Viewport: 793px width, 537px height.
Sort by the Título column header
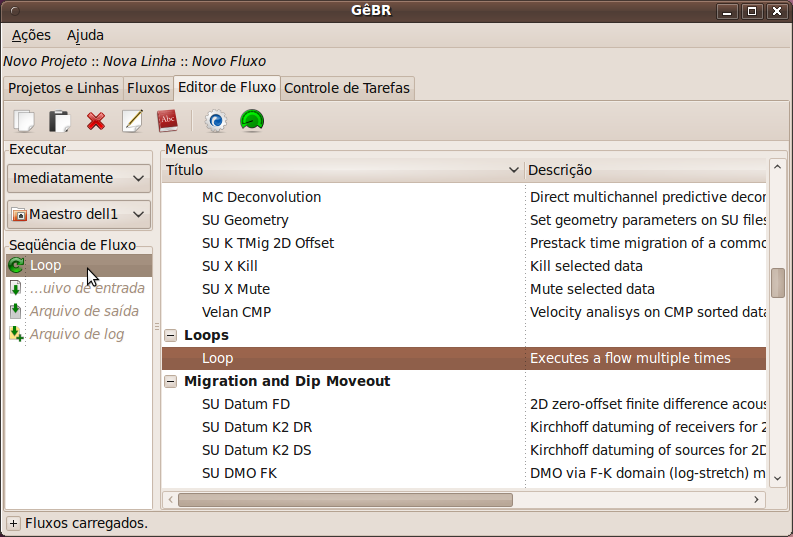[x=343, y=170]
